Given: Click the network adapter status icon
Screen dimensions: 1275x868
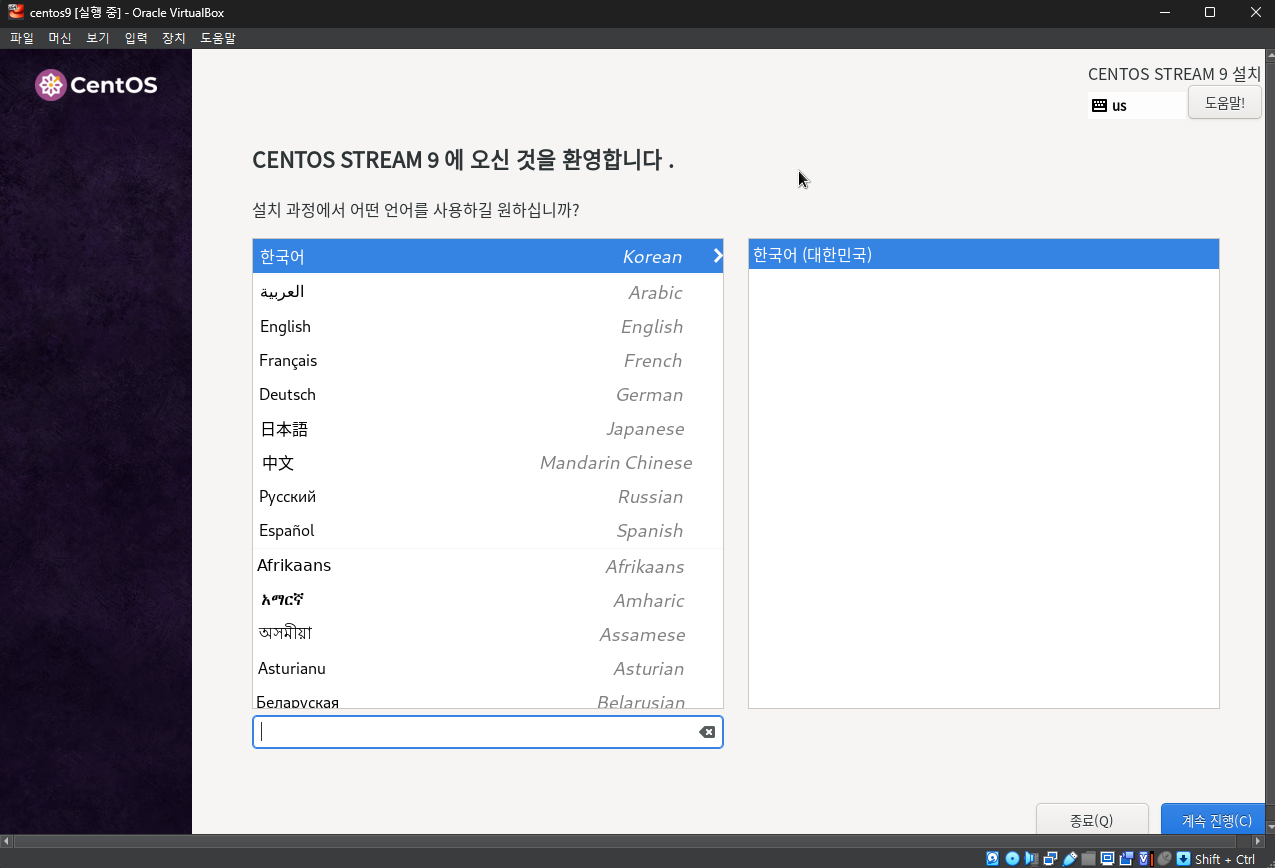Looking at the screenshot, I should (x=1050, y=858).
